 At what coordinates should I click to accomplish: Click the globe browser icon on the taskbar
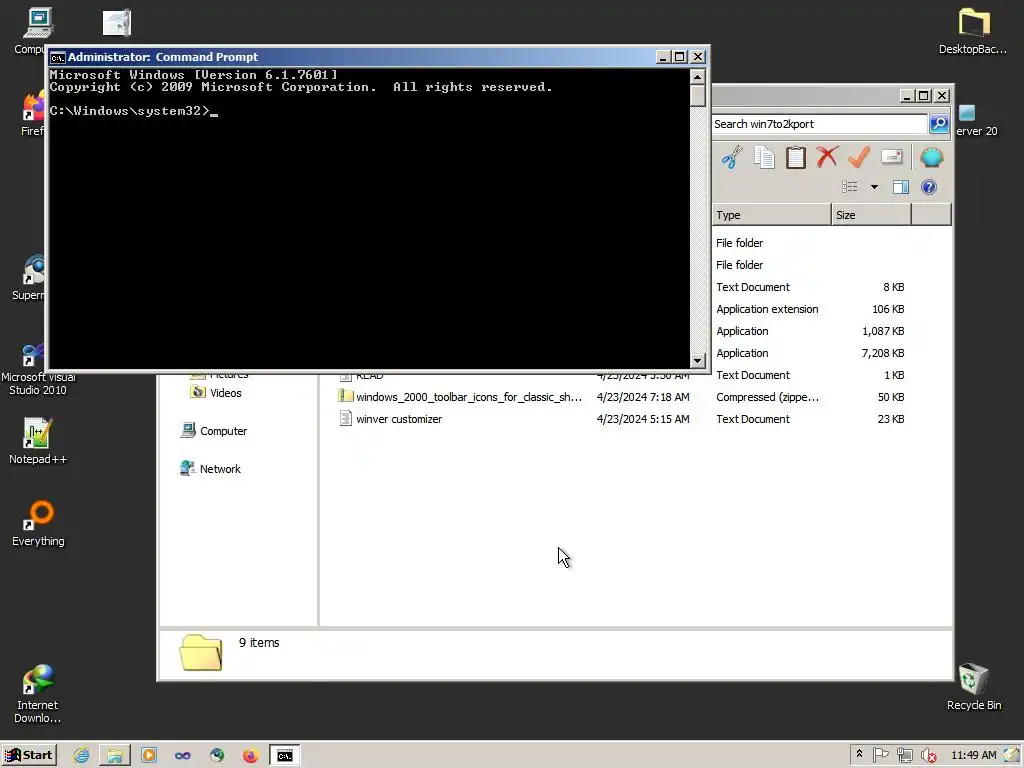pyautogui.click(x=217, y=756)
